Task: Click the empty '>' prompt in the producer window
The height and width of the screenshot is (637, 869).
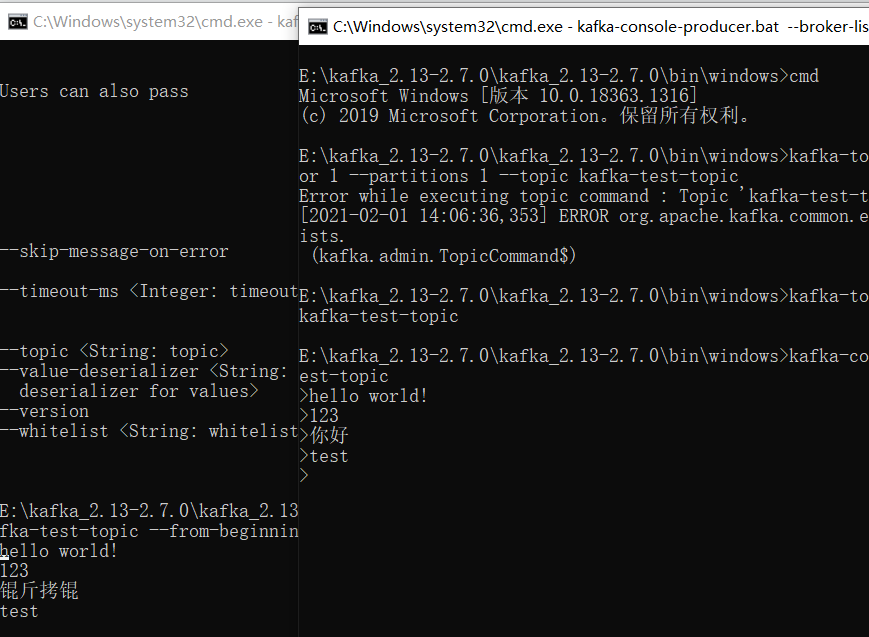Action: point(304,476)
